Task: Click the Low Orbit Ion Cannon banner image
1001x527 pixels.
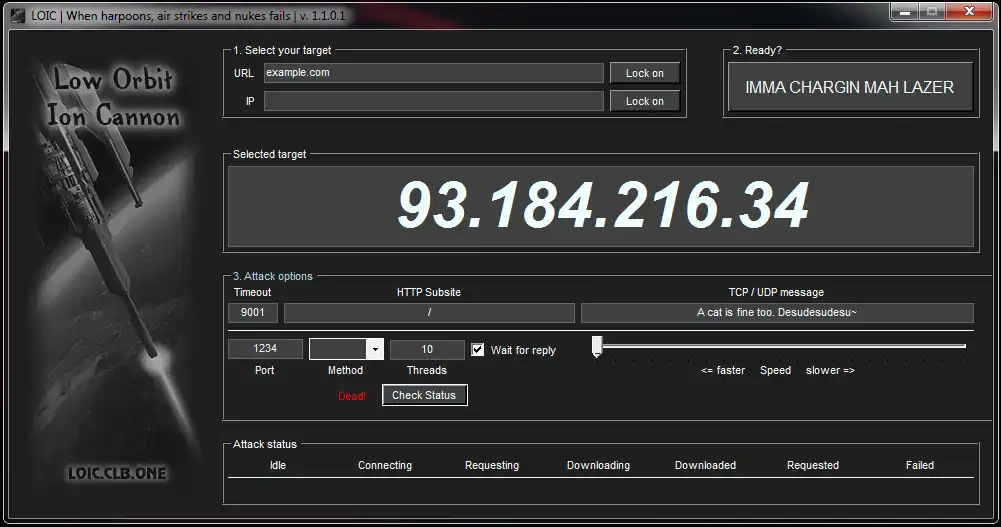Action: click(113, 274)
